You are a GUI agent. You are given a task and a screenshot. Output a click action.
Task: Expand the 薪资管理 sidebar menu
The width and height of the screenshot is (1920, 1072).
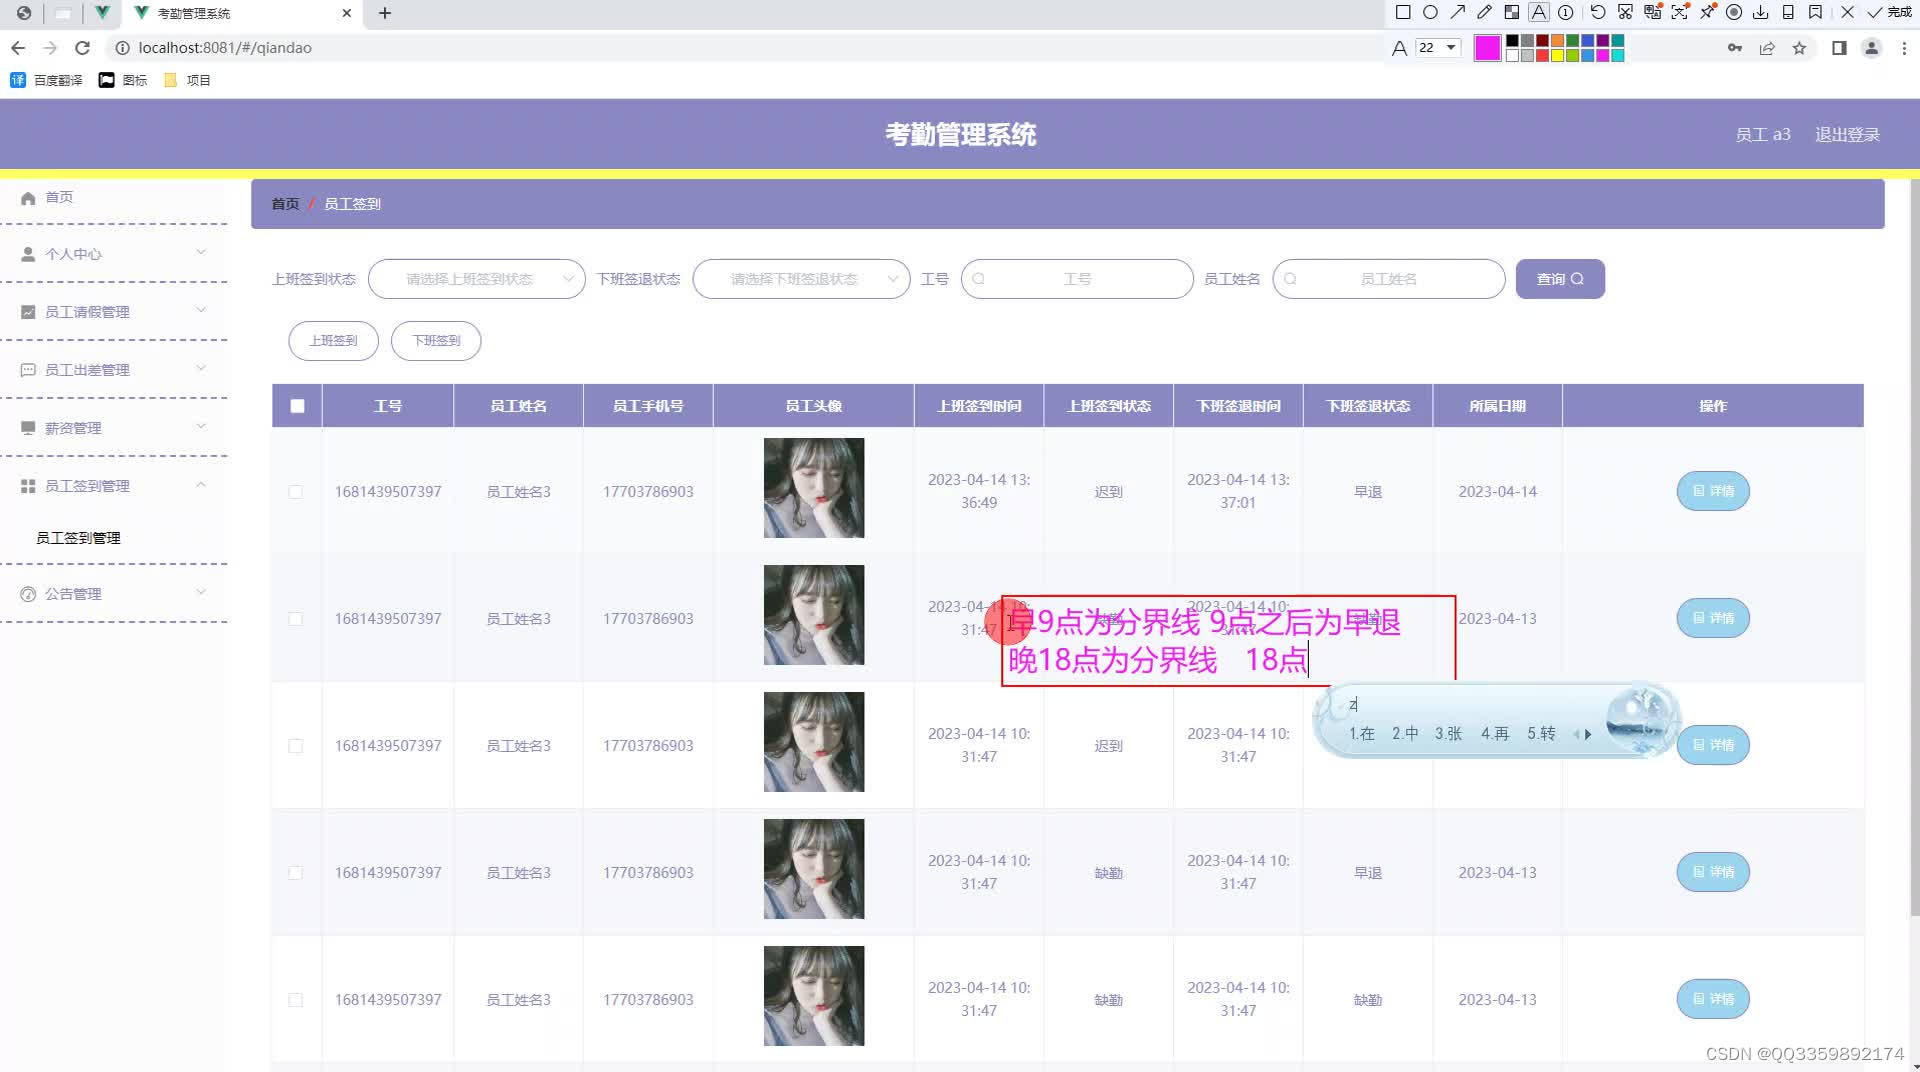(114, 428)
